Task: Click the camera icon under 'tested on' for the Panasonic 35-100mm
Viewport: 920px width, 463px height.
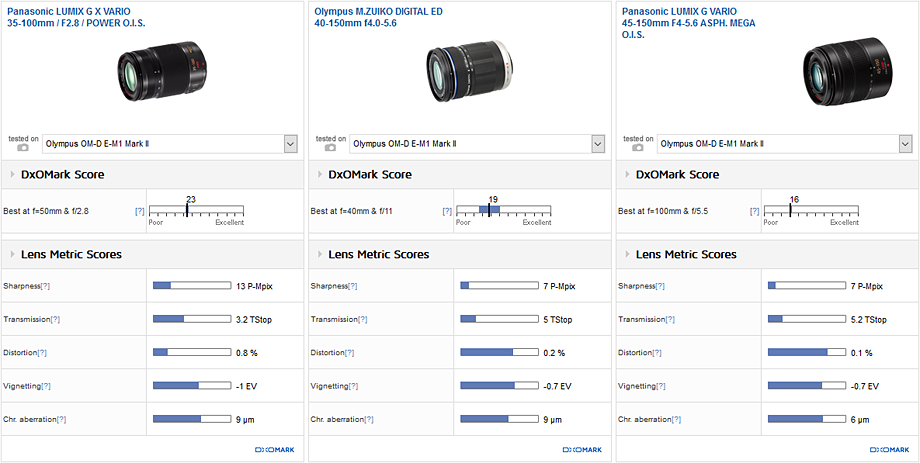Action: coord(23,148)
